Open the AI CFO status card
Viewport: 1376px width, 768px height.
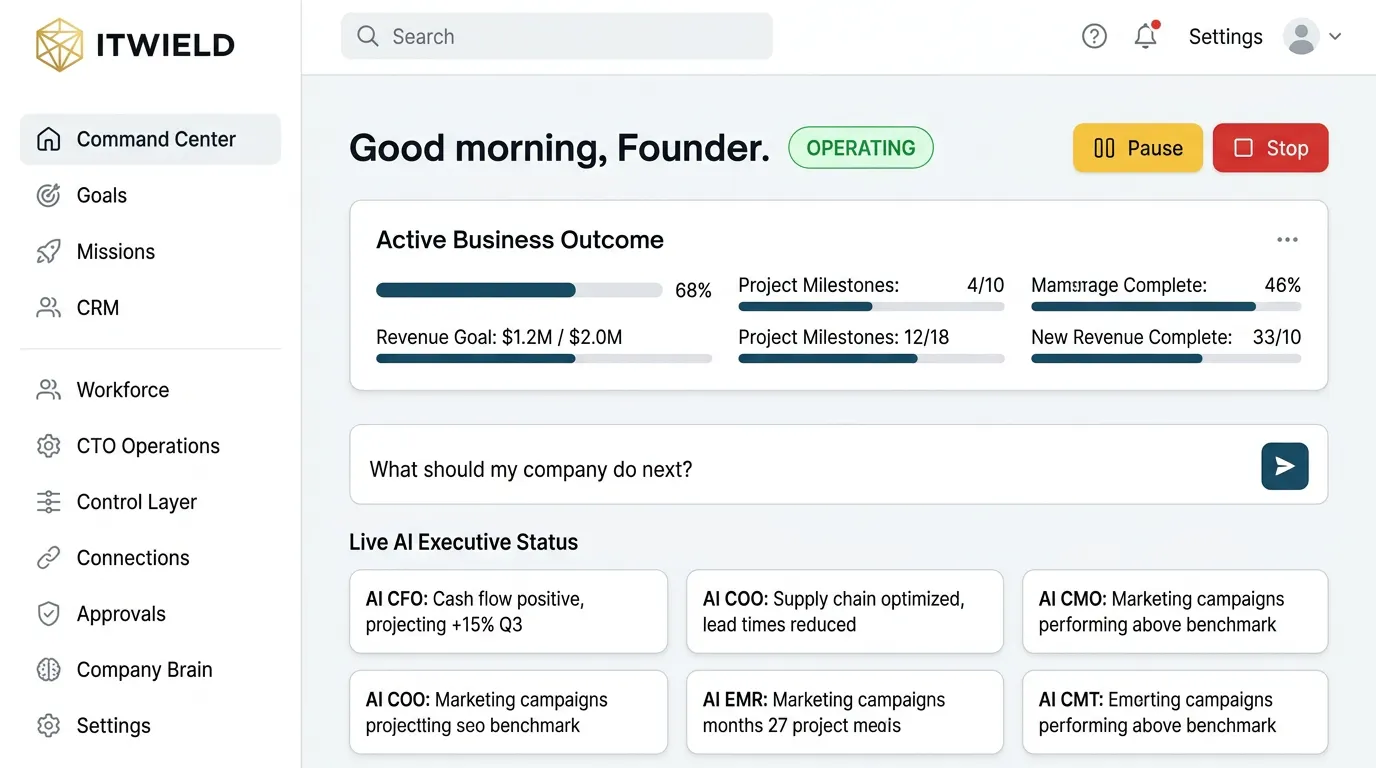coord(508,611)
